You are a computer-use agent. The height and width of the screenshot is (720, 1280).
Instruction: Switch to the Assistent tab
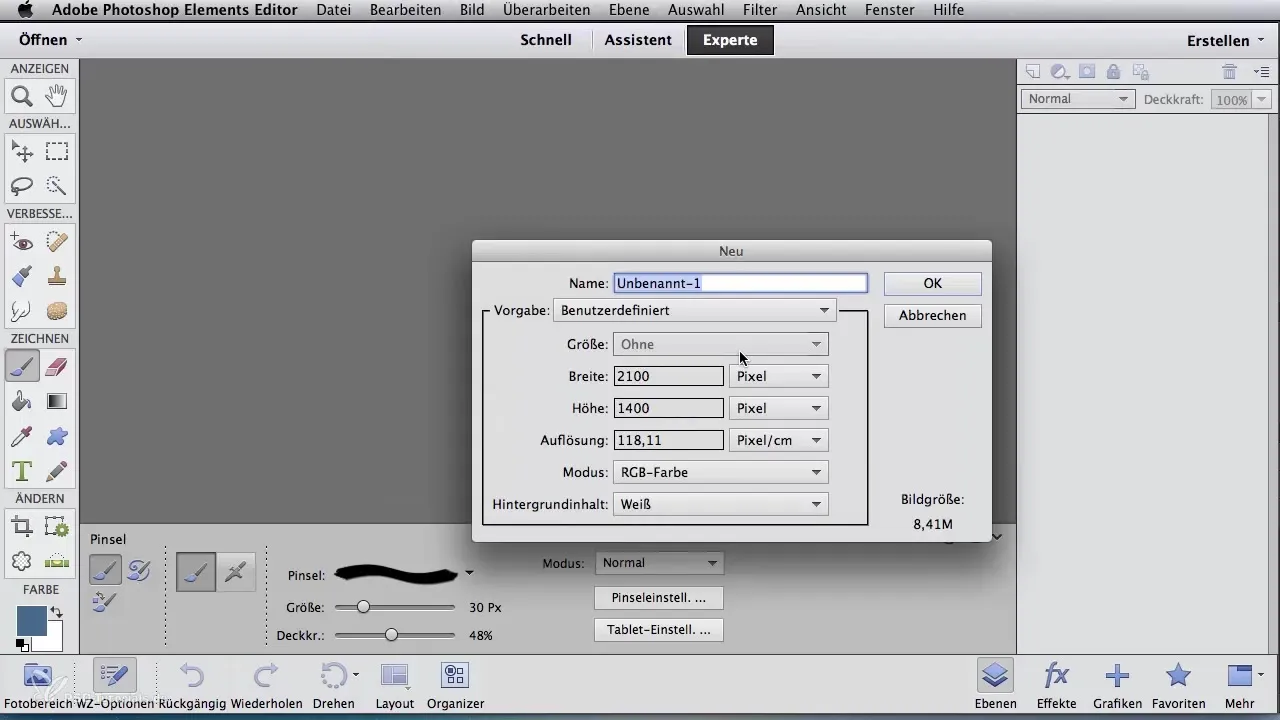point(638,40)
